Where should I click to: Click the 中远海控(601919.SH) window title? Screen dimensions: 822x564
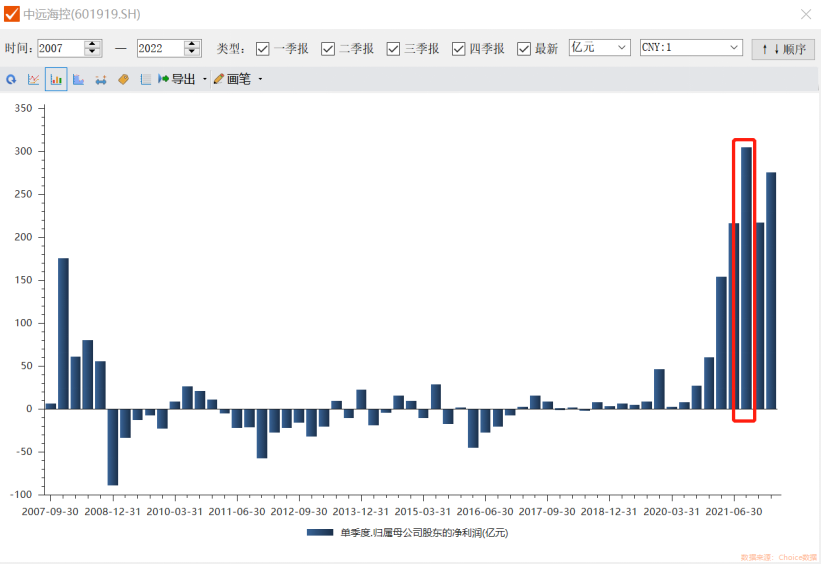point(82,14)
